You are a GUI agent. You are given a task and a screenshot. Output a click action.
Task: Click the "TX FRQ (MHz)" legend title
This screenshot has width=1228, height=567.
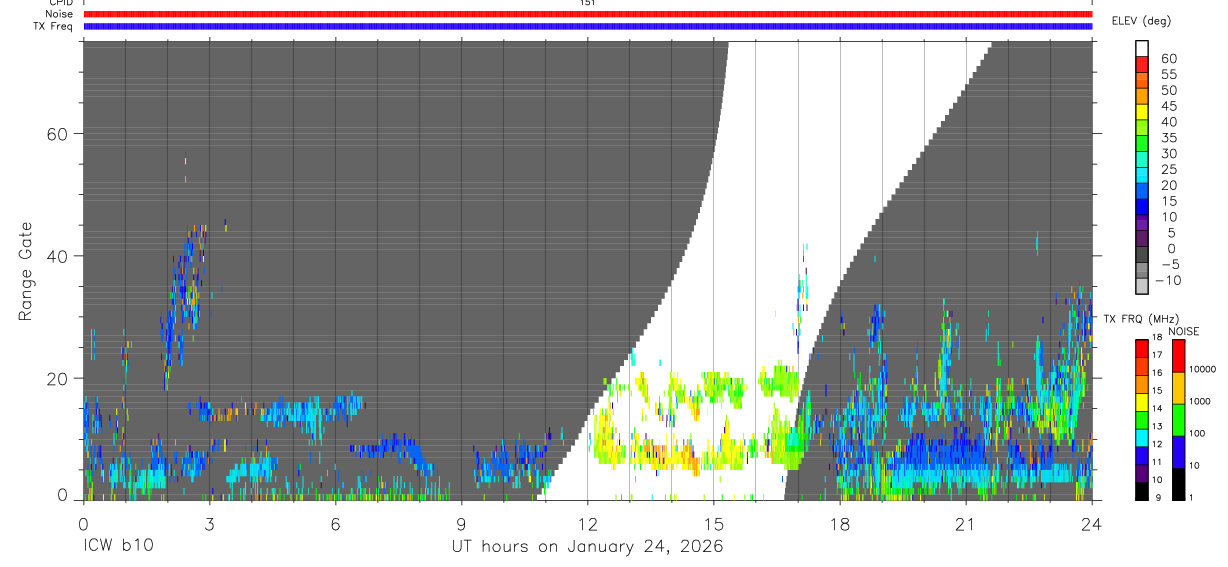(1142, 319)
